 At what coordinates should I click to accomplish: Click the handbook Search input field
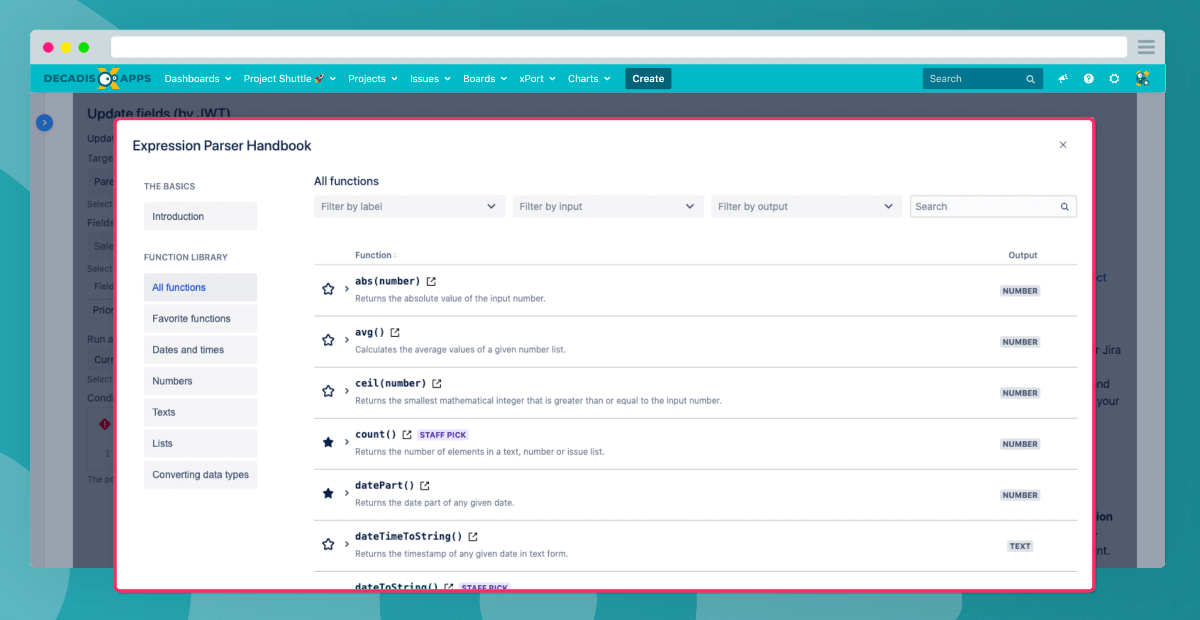coord(993,206)
